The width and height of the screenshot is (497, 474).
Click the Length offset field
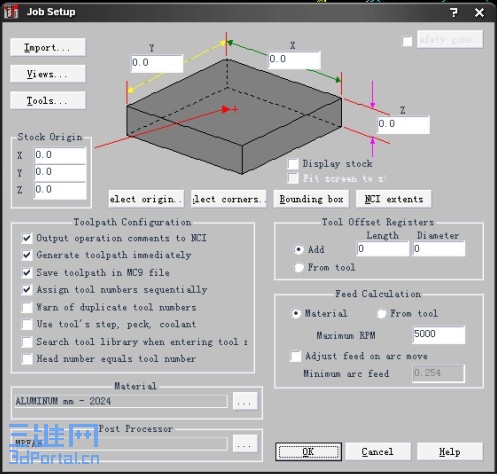pyautogui.click(x=383, y=249)
